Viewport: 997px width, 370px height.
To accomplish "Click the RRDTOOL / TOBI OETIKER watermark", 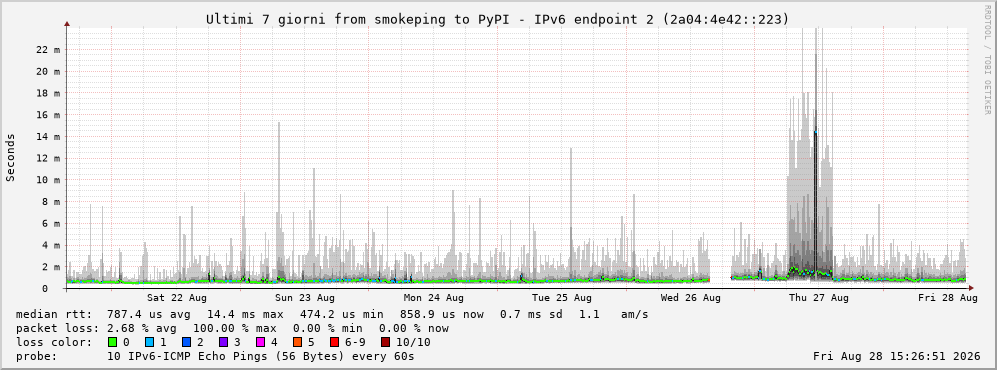I will [x=987, y=60].
